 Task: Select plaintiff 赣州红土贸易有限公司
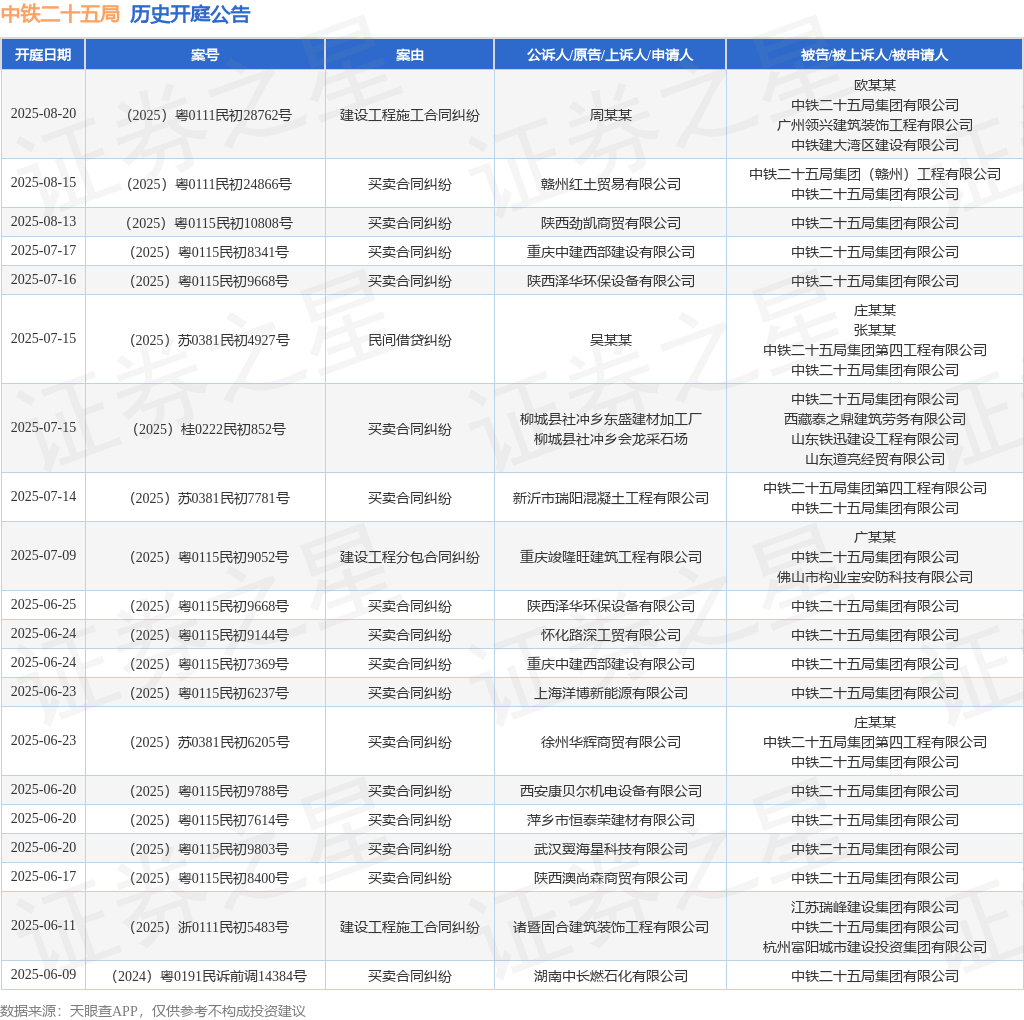pos(611,184)
